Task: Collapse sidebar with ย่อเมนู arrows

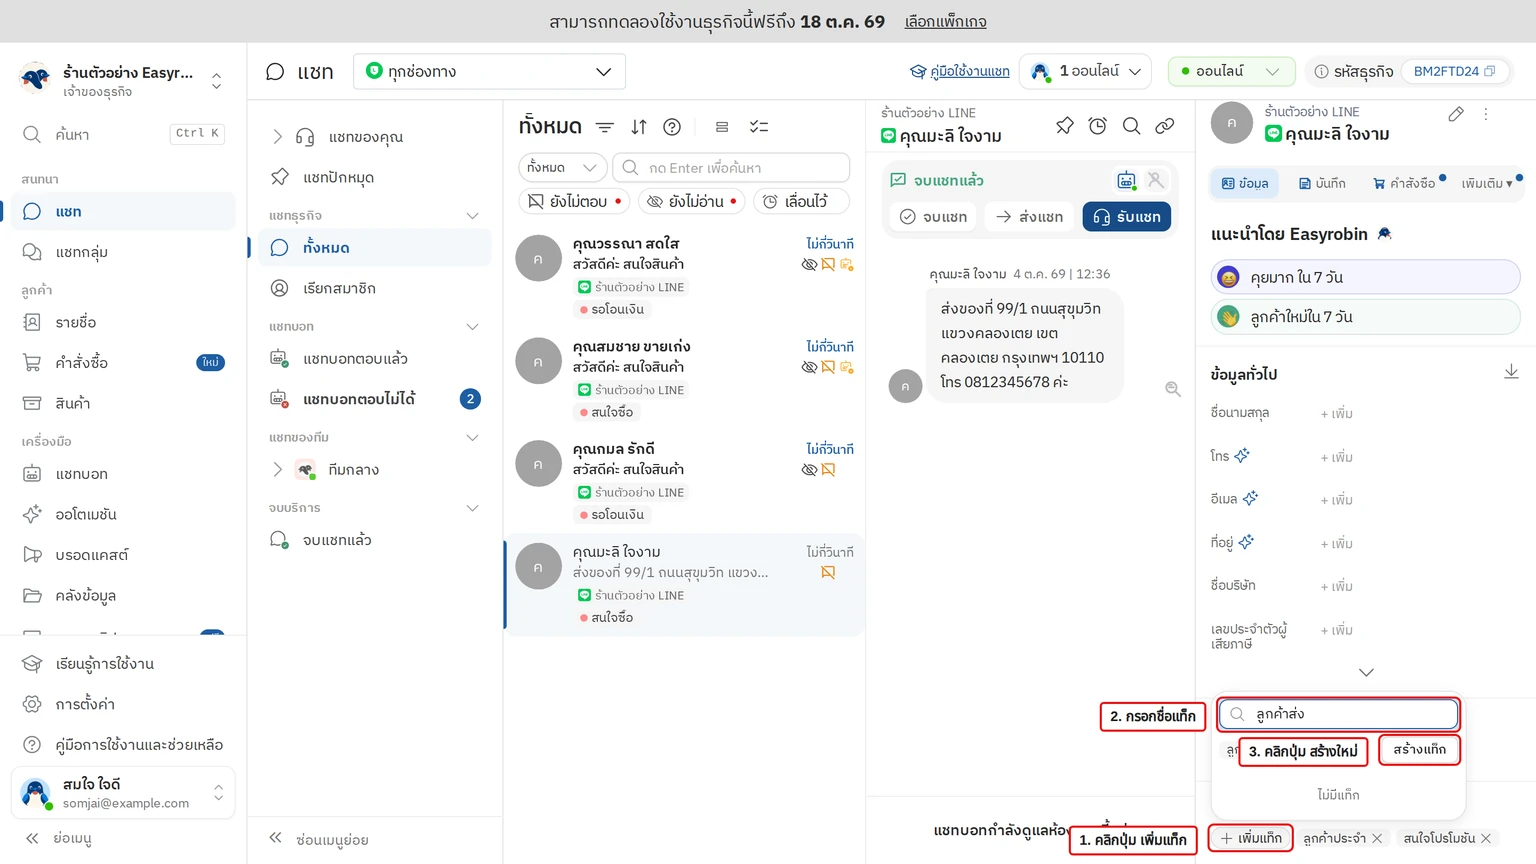Action: tap(32, 838)
